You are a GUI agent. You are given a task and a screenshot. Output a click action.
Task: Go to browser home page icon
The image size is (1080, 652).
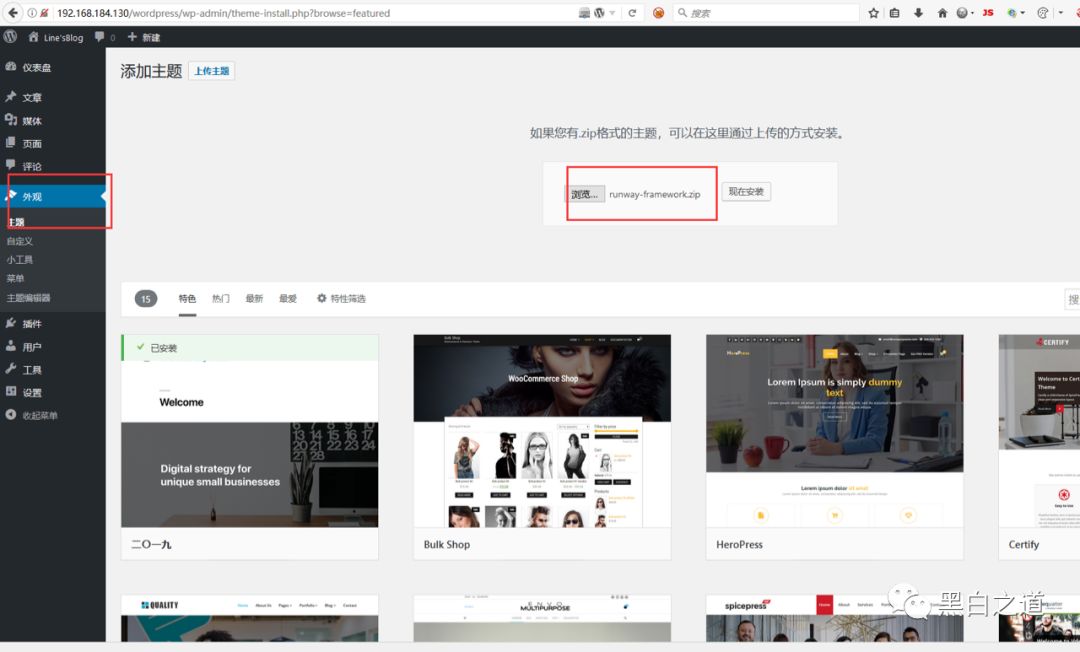pos(942,13)
